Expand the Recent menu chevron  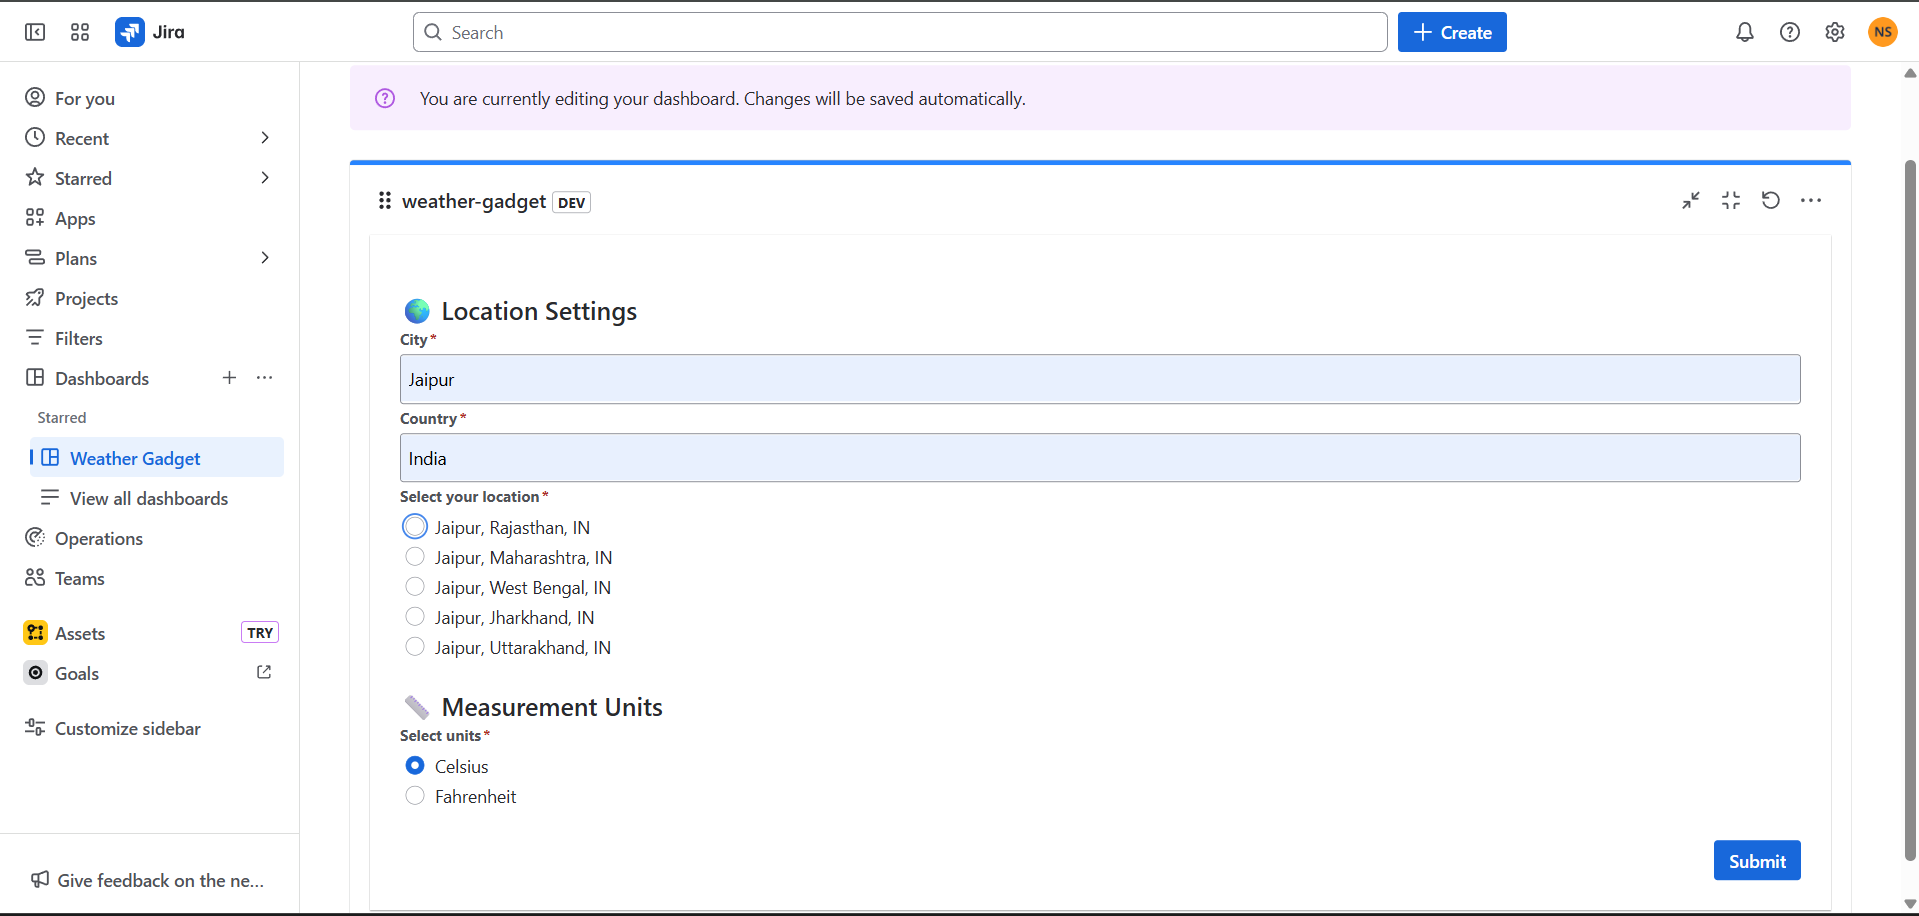(265, 137)
